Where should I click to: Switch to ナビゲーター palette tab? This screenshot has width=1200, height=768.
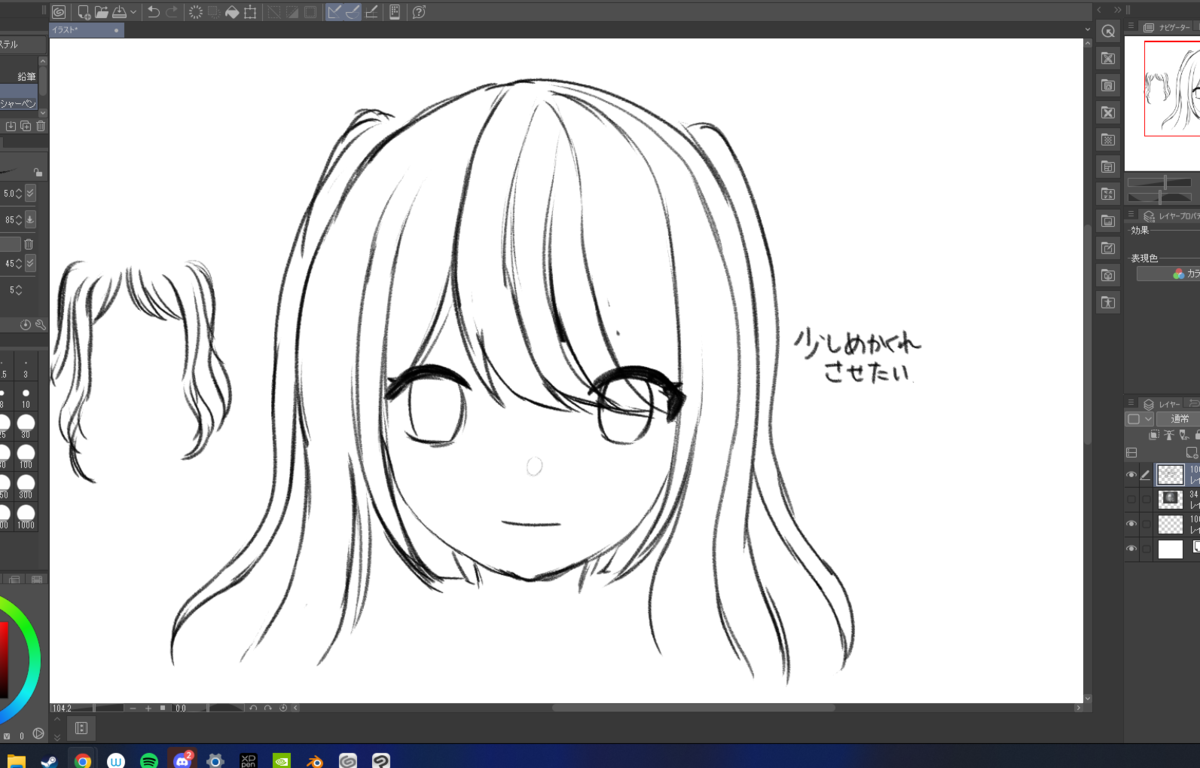pyautogui.click(x=1168, y=28)
